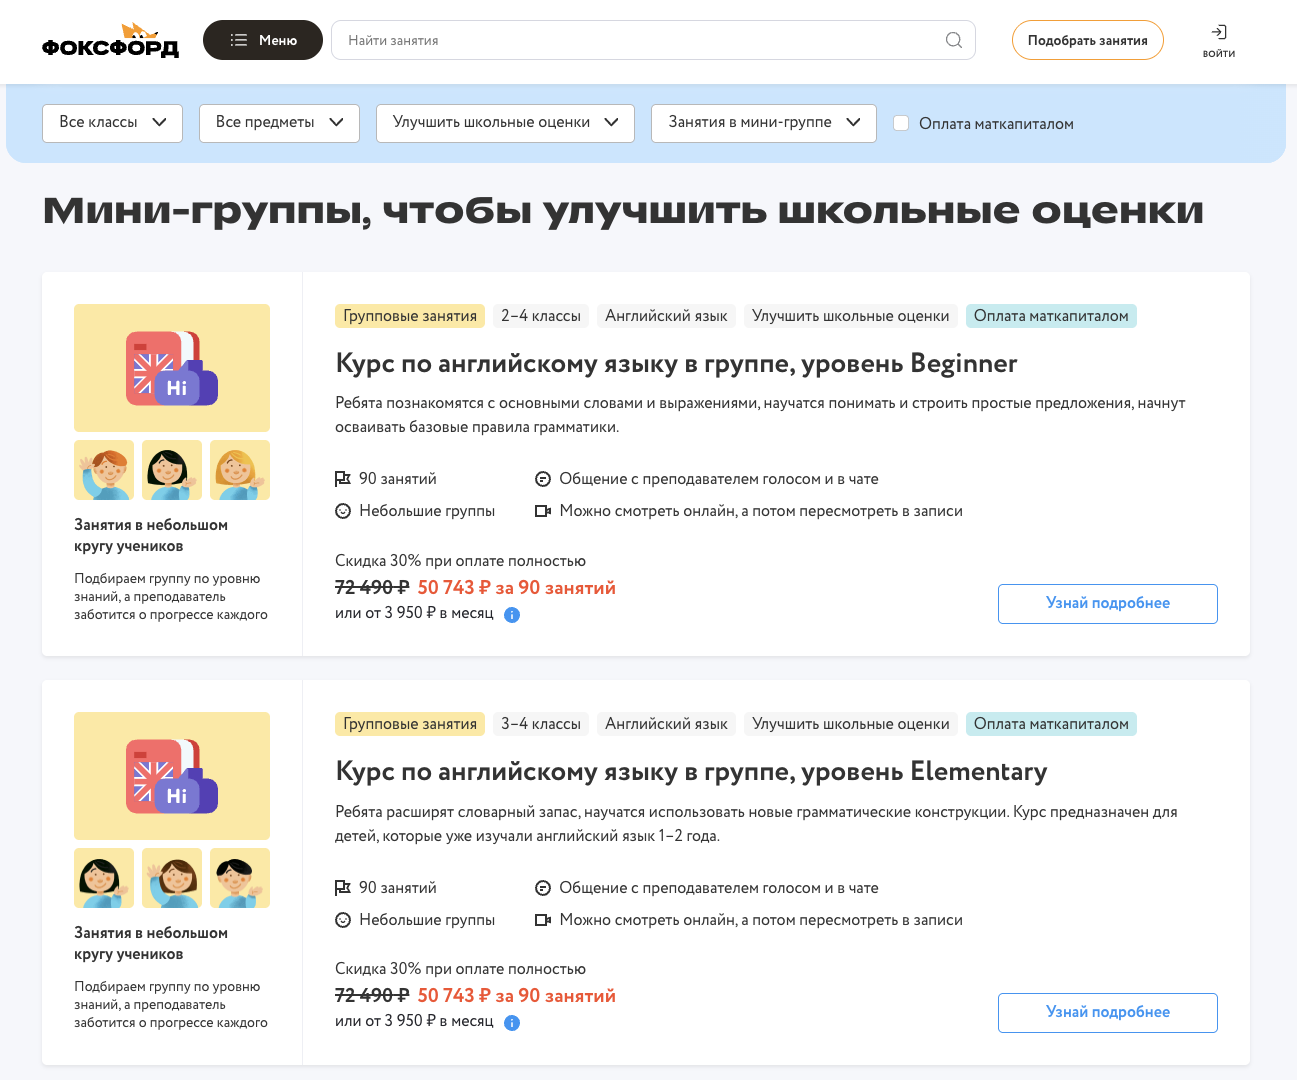The height and width of the screenshot is (1080, 1297).
Task: Select the Улучшить школьные оценки filter
Action: click(x=505, y=122)
